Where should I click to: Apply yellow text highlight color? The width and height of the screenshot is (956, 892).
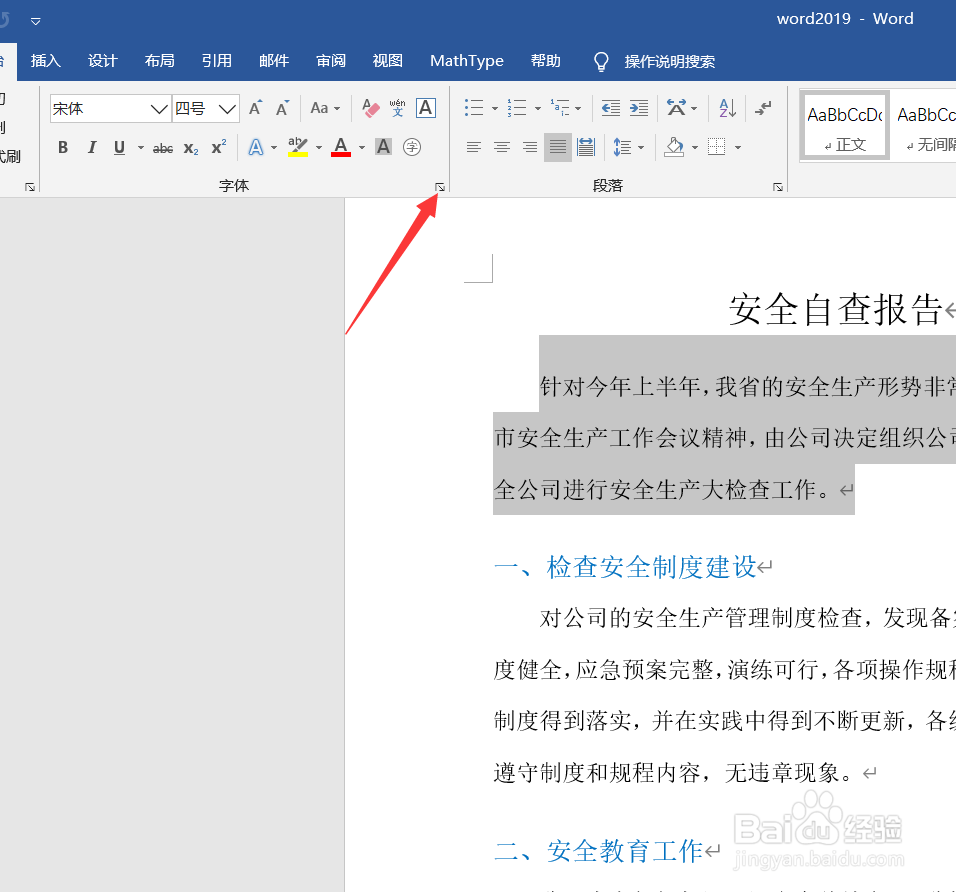pos(296,147)
